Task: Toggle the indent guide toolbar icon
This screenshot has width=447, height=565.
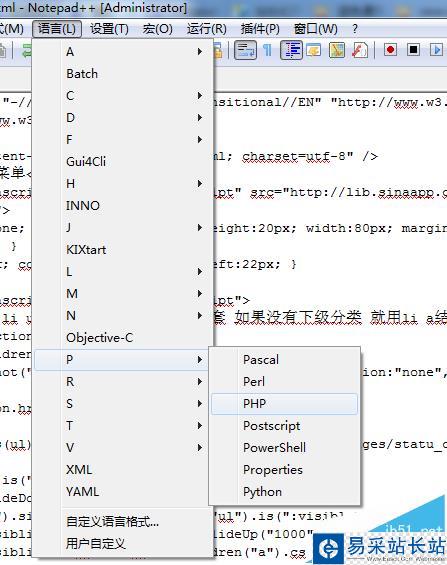Action: (291, 50)
